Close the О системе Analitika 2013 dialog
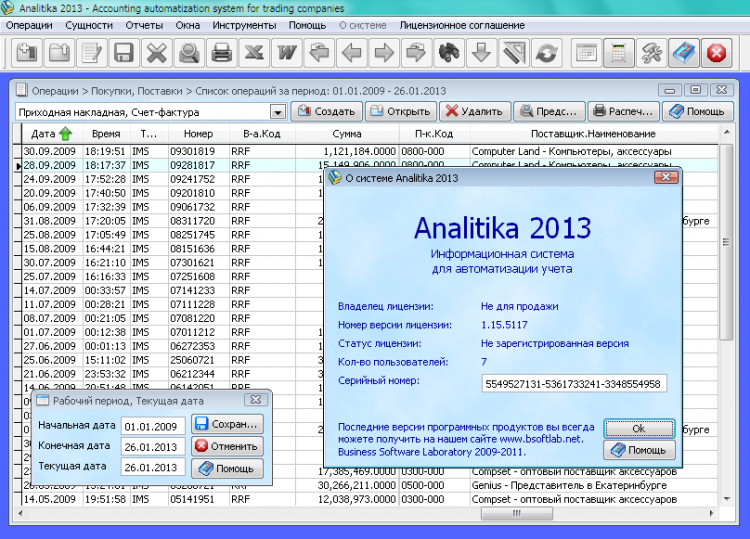Viewport: 750px width, 539px height. (x=665, y=177)
